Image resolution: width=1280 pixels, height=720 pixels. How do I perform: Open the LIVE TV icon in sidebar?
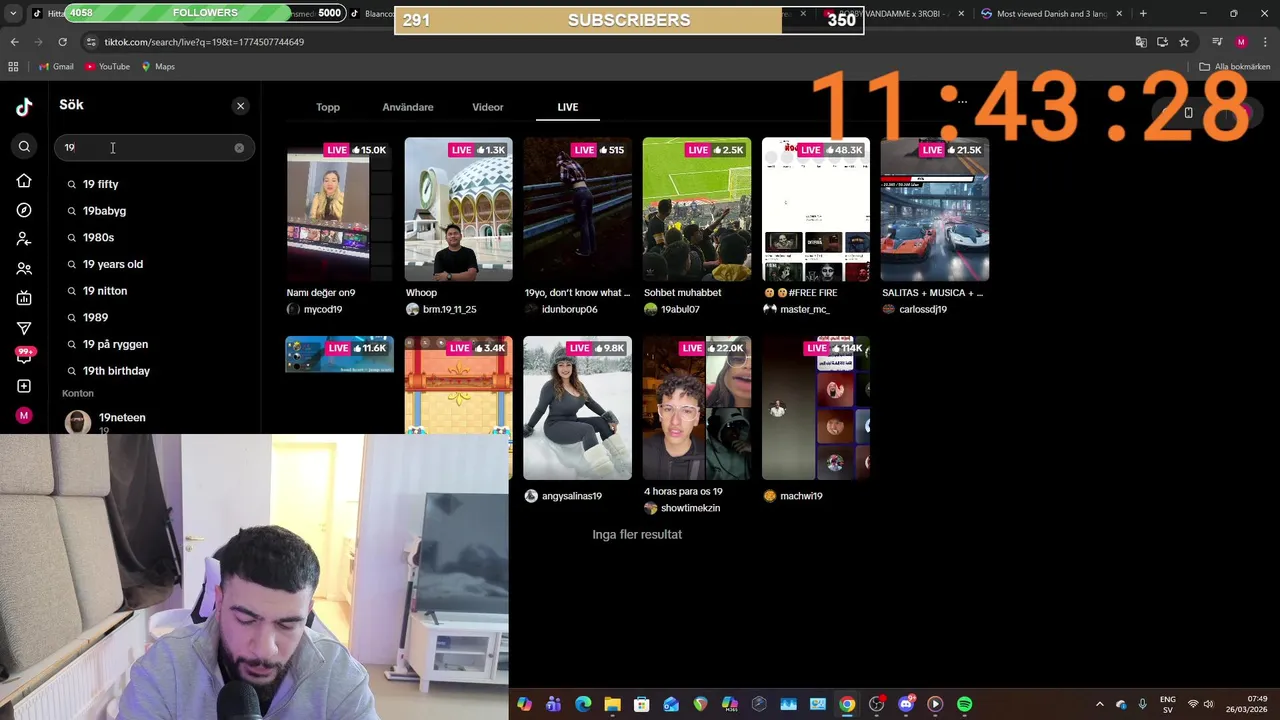click(x=24, y=298)
